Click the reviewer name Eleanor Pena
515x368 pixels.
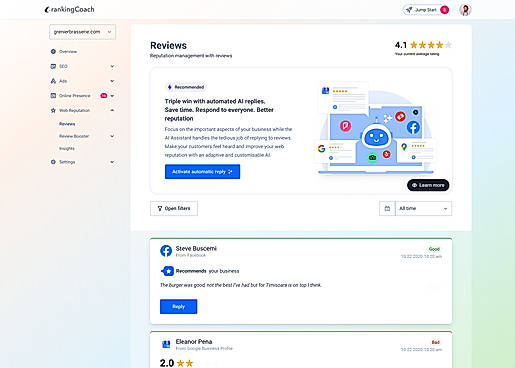click(x=194, y=342)
